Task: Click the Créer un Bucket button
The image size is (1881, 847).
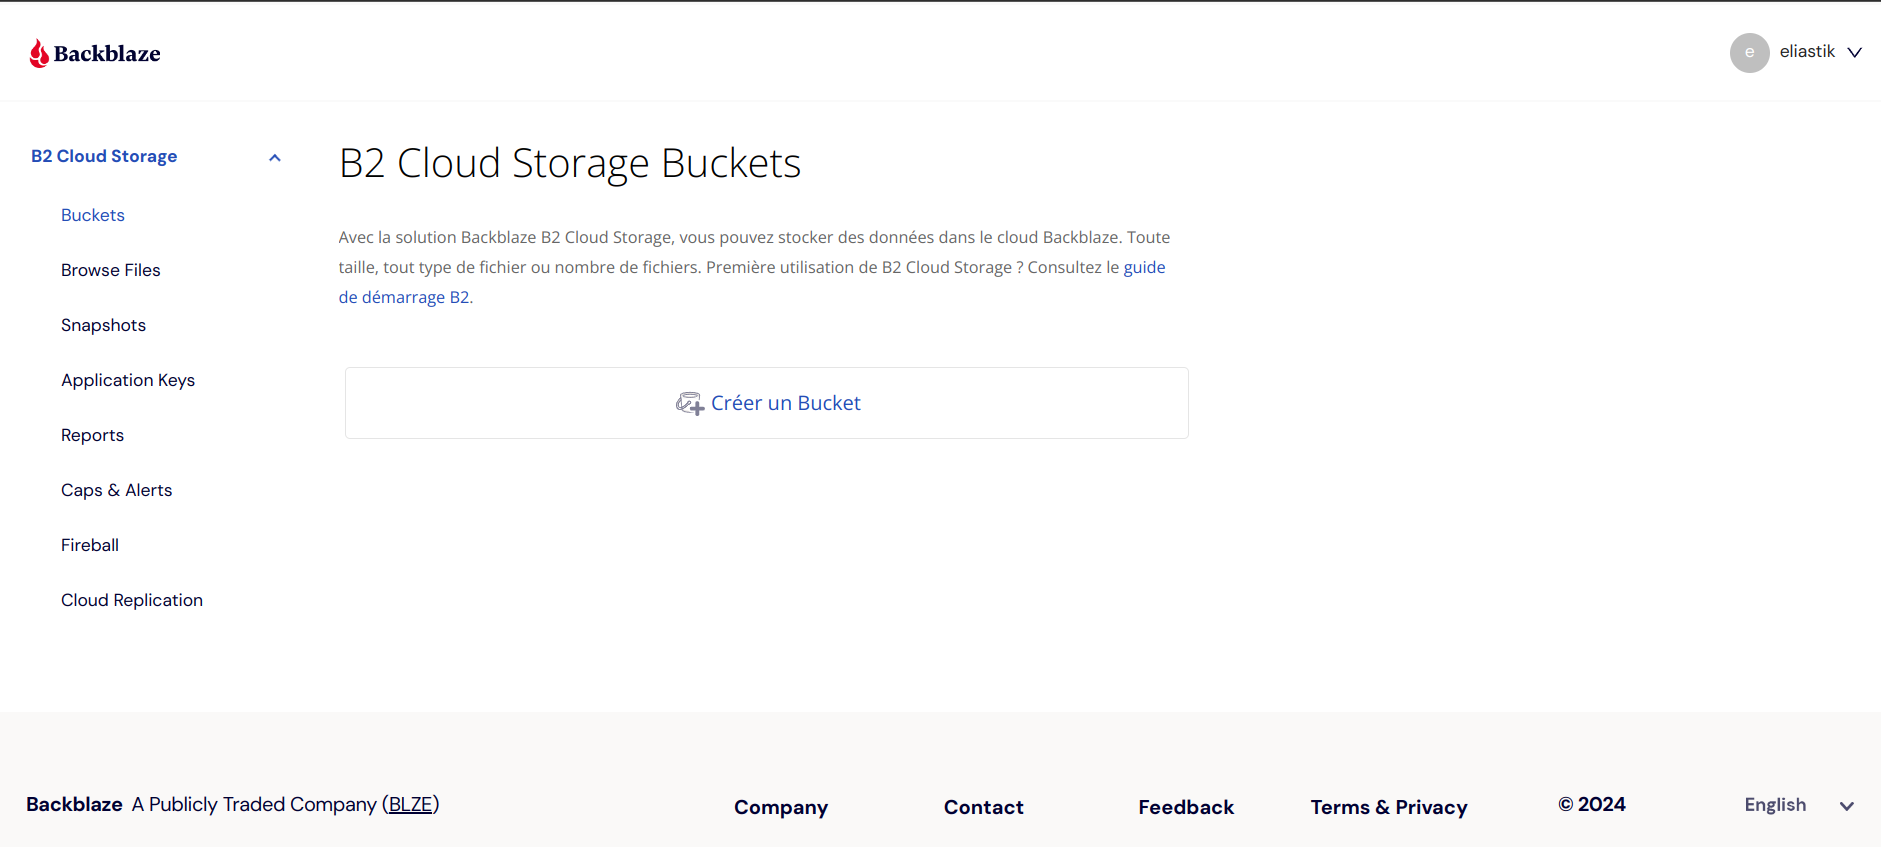Action: 767,403
